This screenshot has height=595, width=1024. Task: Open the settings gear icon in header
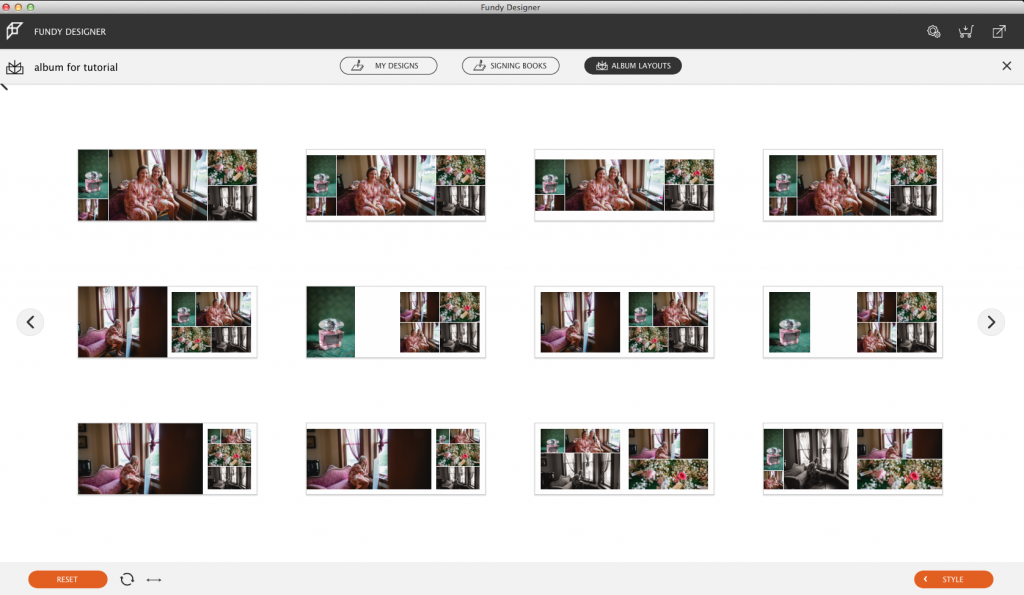[x=934, y=31]
